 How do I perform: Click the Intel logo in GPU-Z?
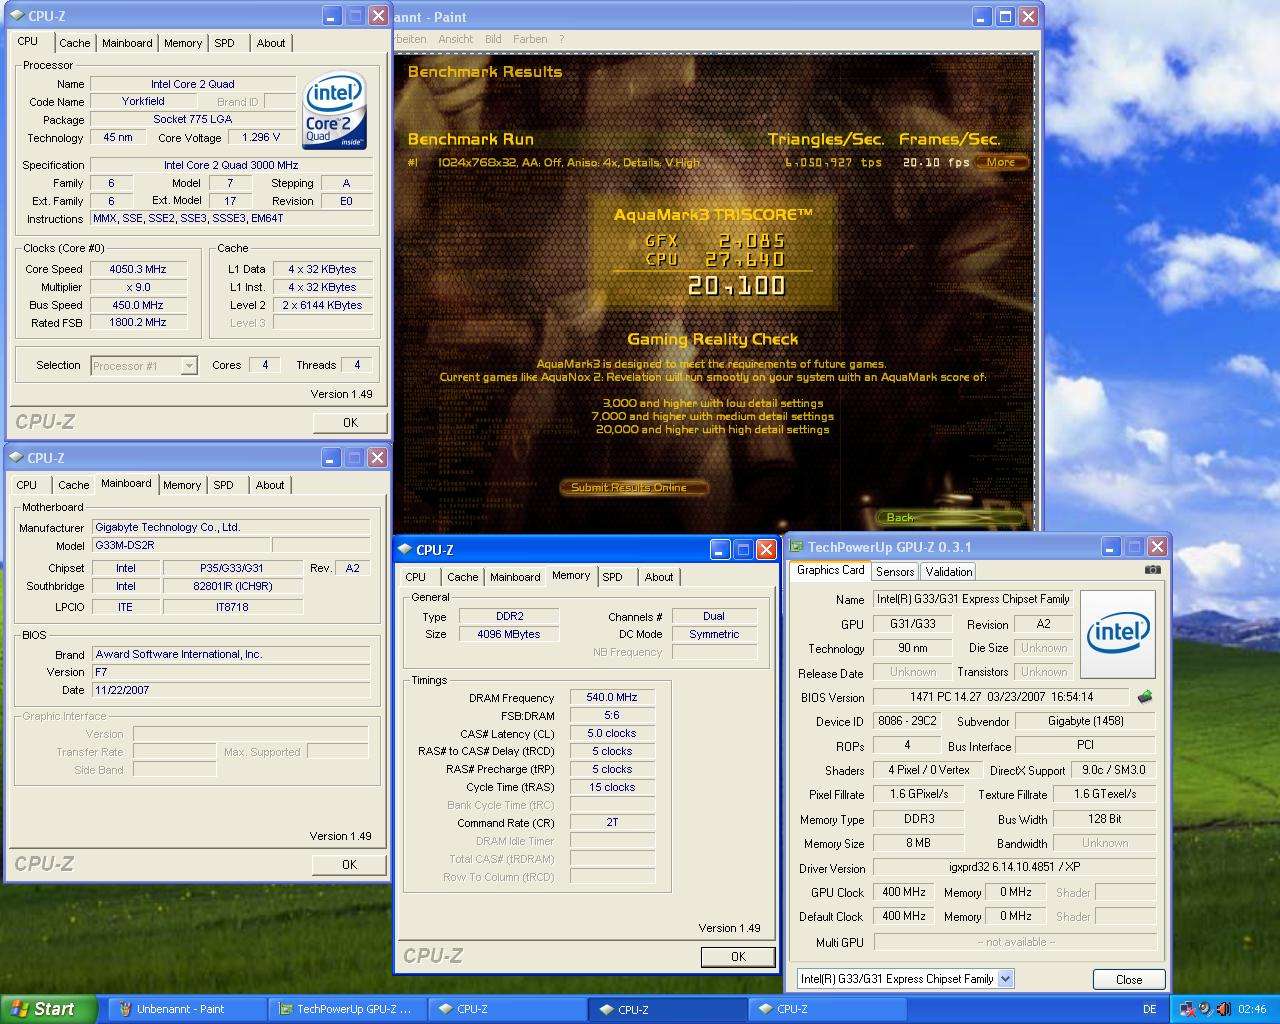tap(1118, 634)
